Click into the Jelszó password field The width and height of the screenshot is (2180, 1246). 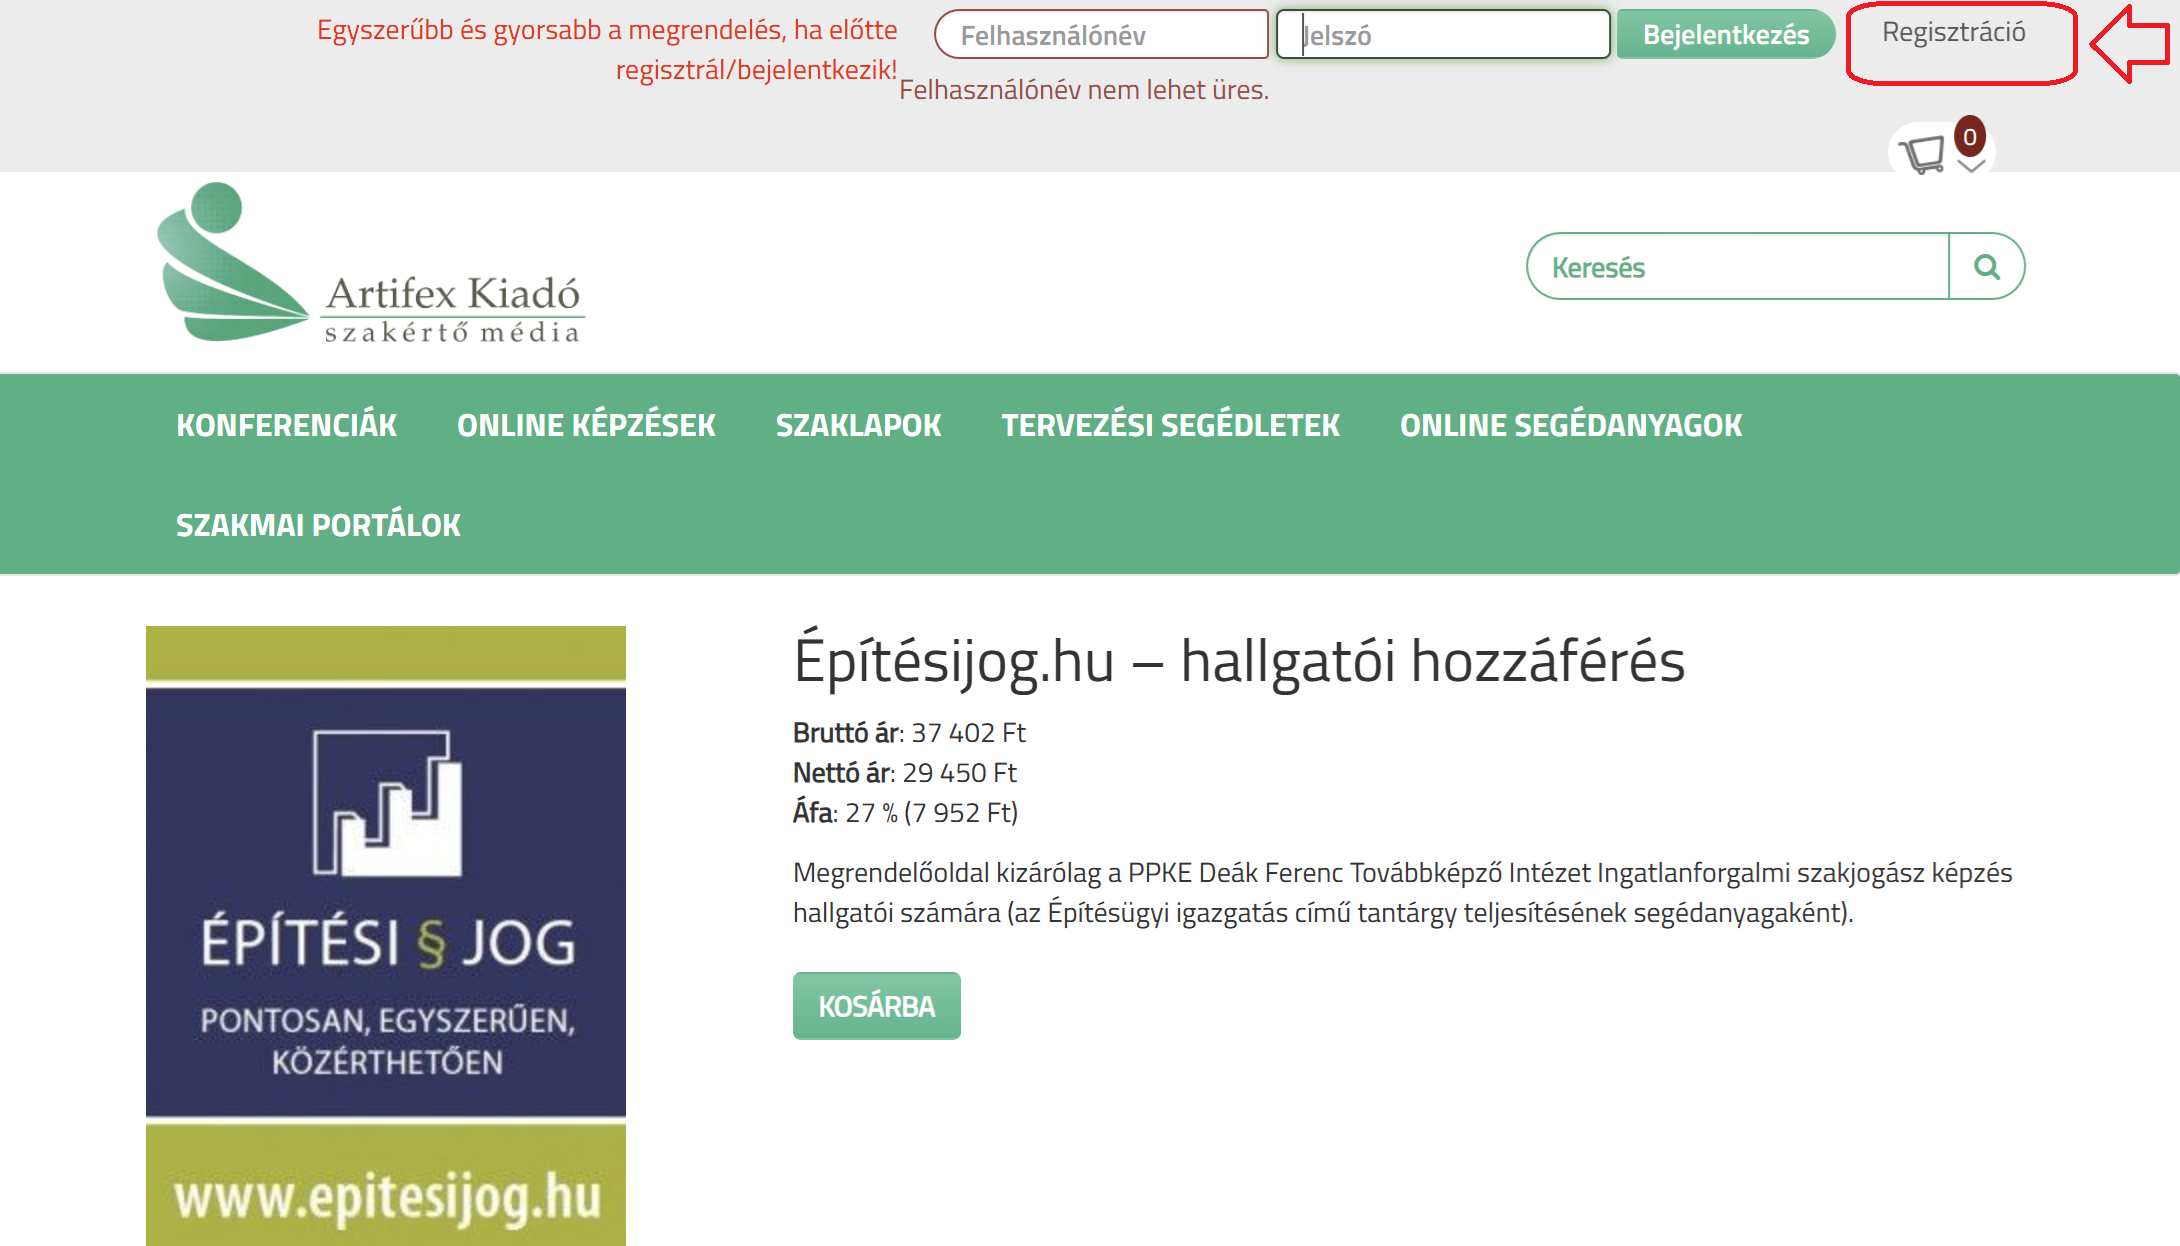[x=1442, y=36]
